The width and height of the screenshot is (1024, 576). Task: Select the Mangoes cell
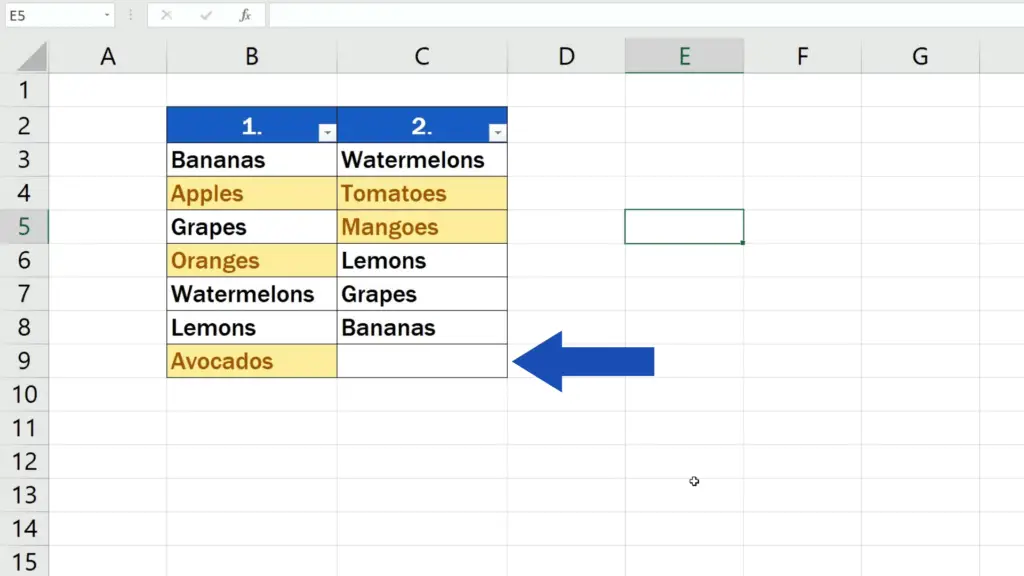coord(422,227)
